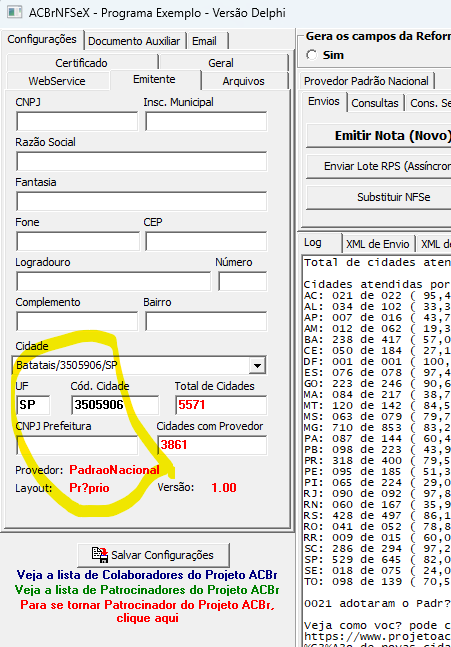Open the list of Colaboradores do Projeto ACBr
The height and width of the screenshot is (647, 451).
(147, 575)
